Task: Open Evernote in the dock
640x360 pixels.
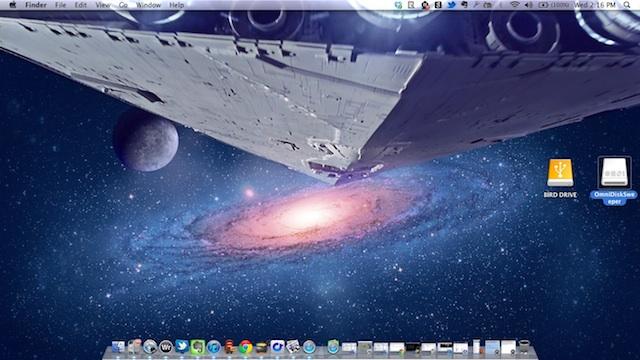Action: pos(198,347)
